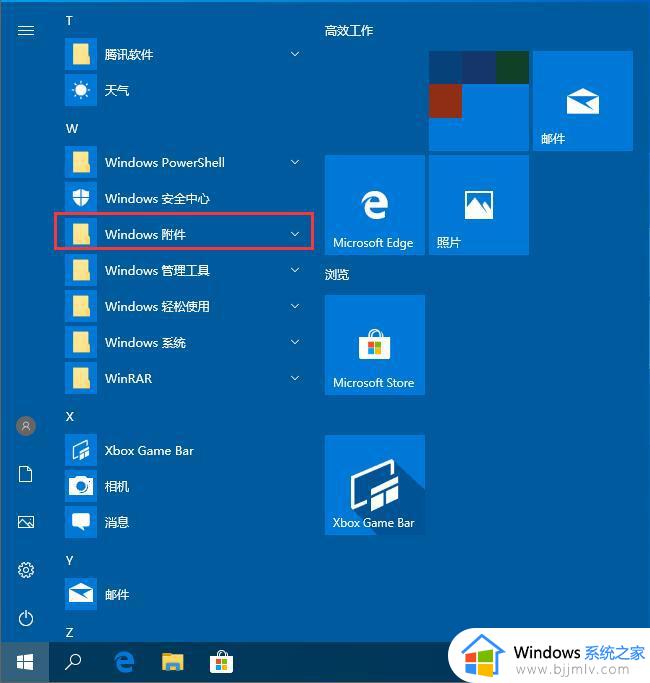Select the Windows PowerShell entry text
650x683 pixels.
[165, 162]
